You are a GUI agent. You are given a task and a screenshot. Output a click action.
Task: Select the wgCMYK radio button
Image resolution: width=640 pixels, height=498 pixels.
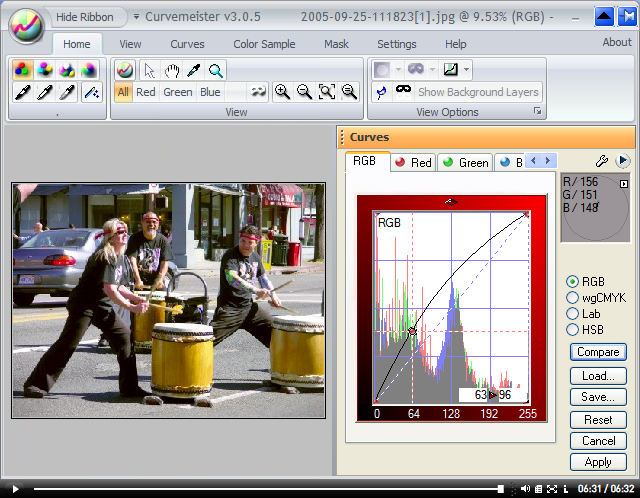[x=573, y=298]
